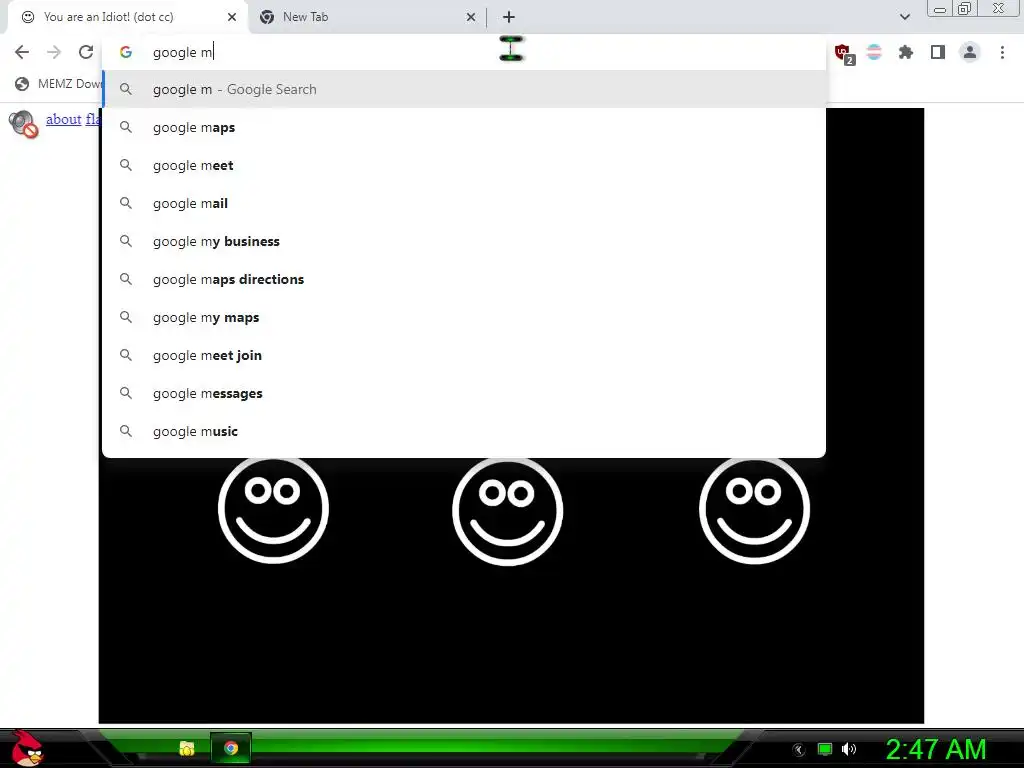Click the forward navigation arrow
Image resolution: width=1024 pixels, height=768 pixels.
pyautogui.click(x=54, y=52)
